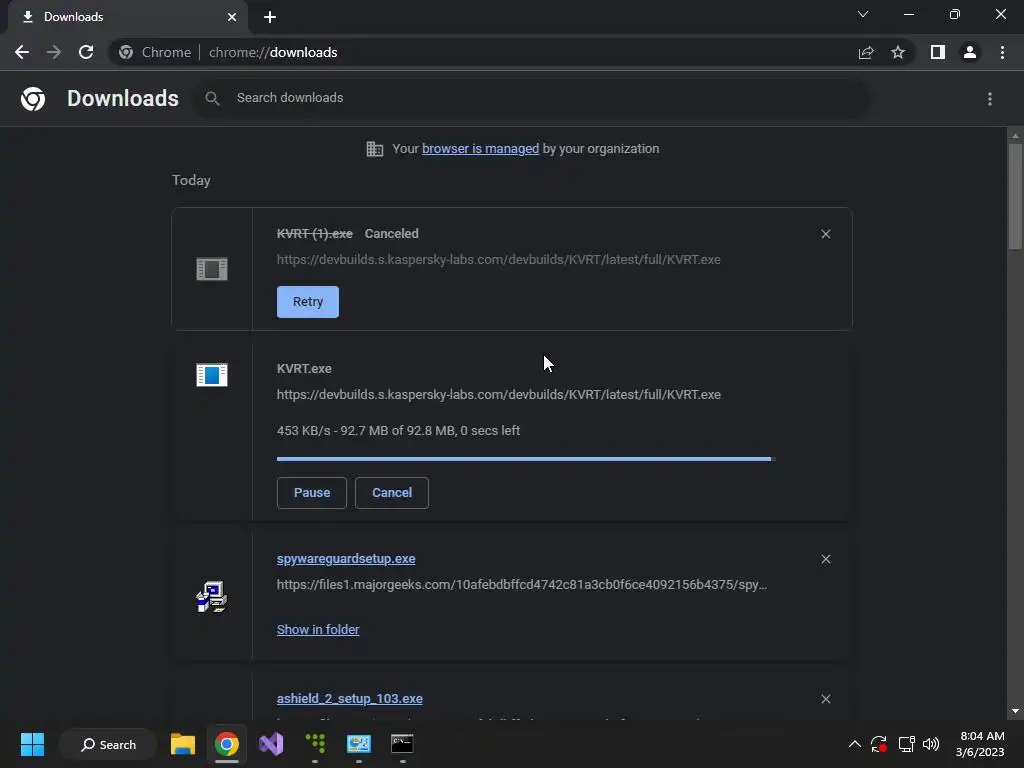Reload the downloads page

86,52
